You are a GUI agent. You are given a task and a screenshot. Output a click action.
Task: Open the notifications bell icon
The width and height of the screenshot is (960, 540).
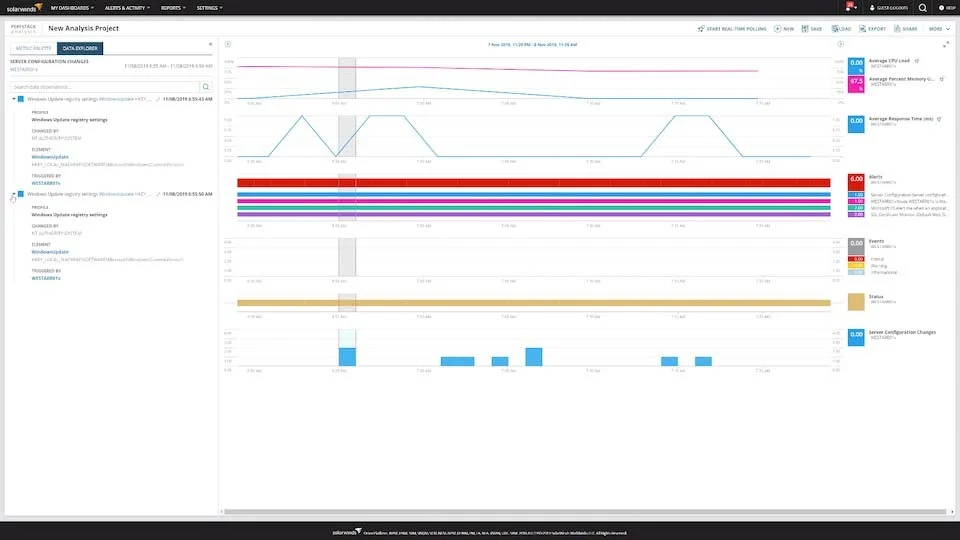(850, 7)
